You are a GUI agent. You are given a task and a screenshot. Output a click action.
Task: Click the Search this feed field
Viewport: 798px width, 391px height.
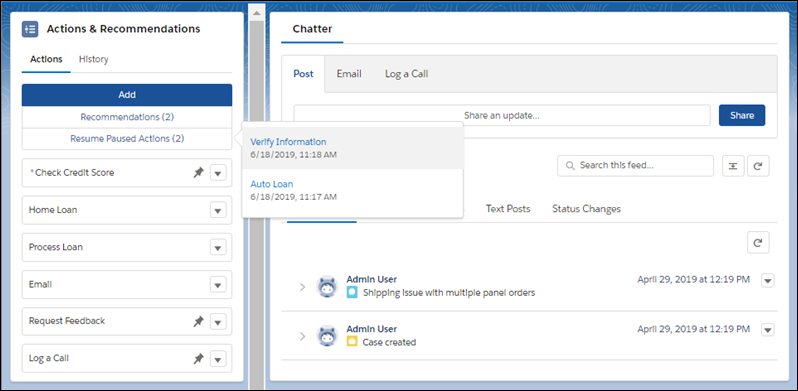pyautogui.click(x=636, y=166)
